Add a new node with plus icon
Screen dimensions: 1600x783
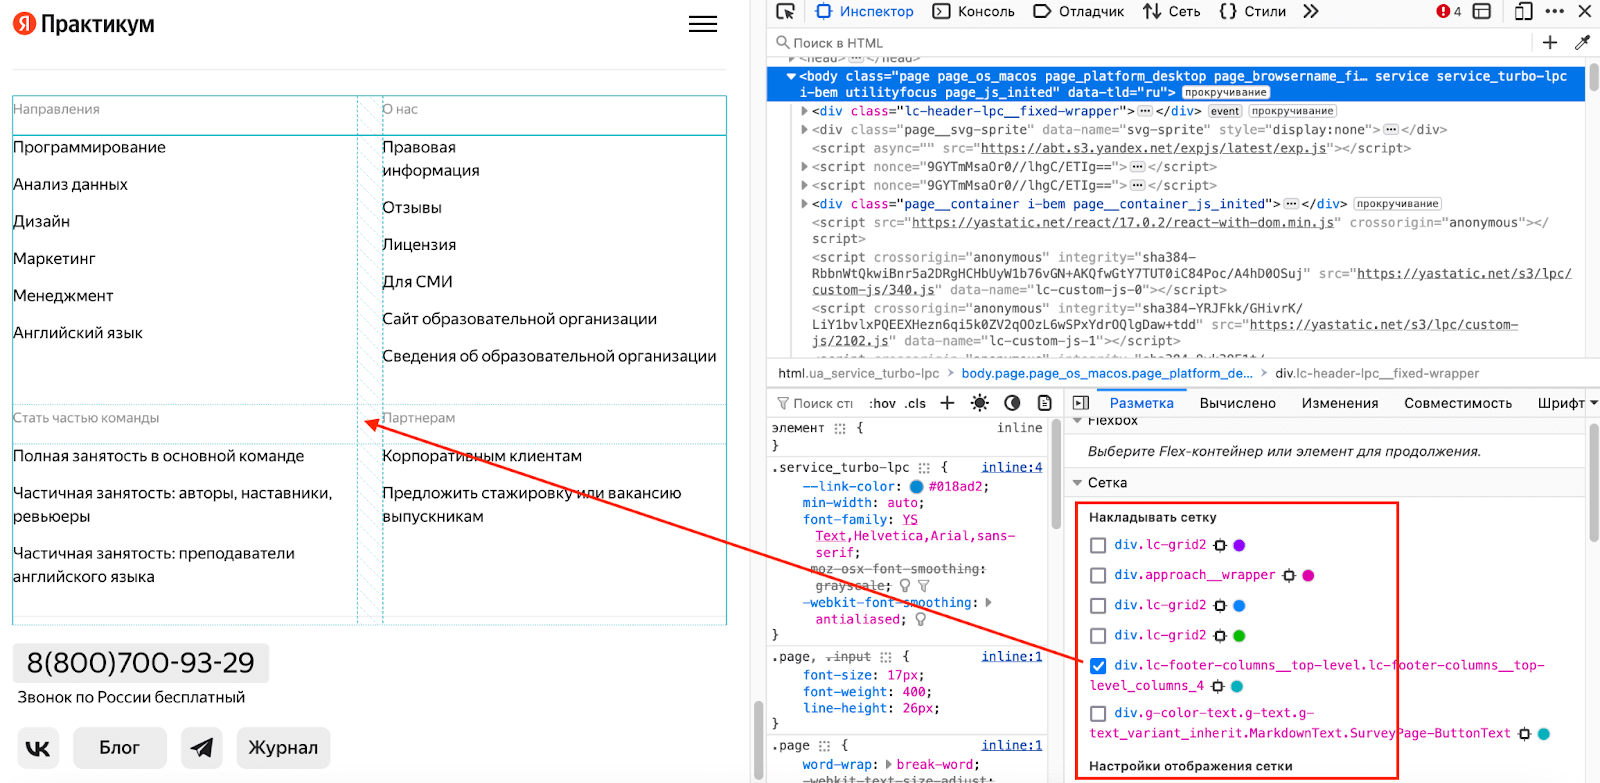[1549, 42]
